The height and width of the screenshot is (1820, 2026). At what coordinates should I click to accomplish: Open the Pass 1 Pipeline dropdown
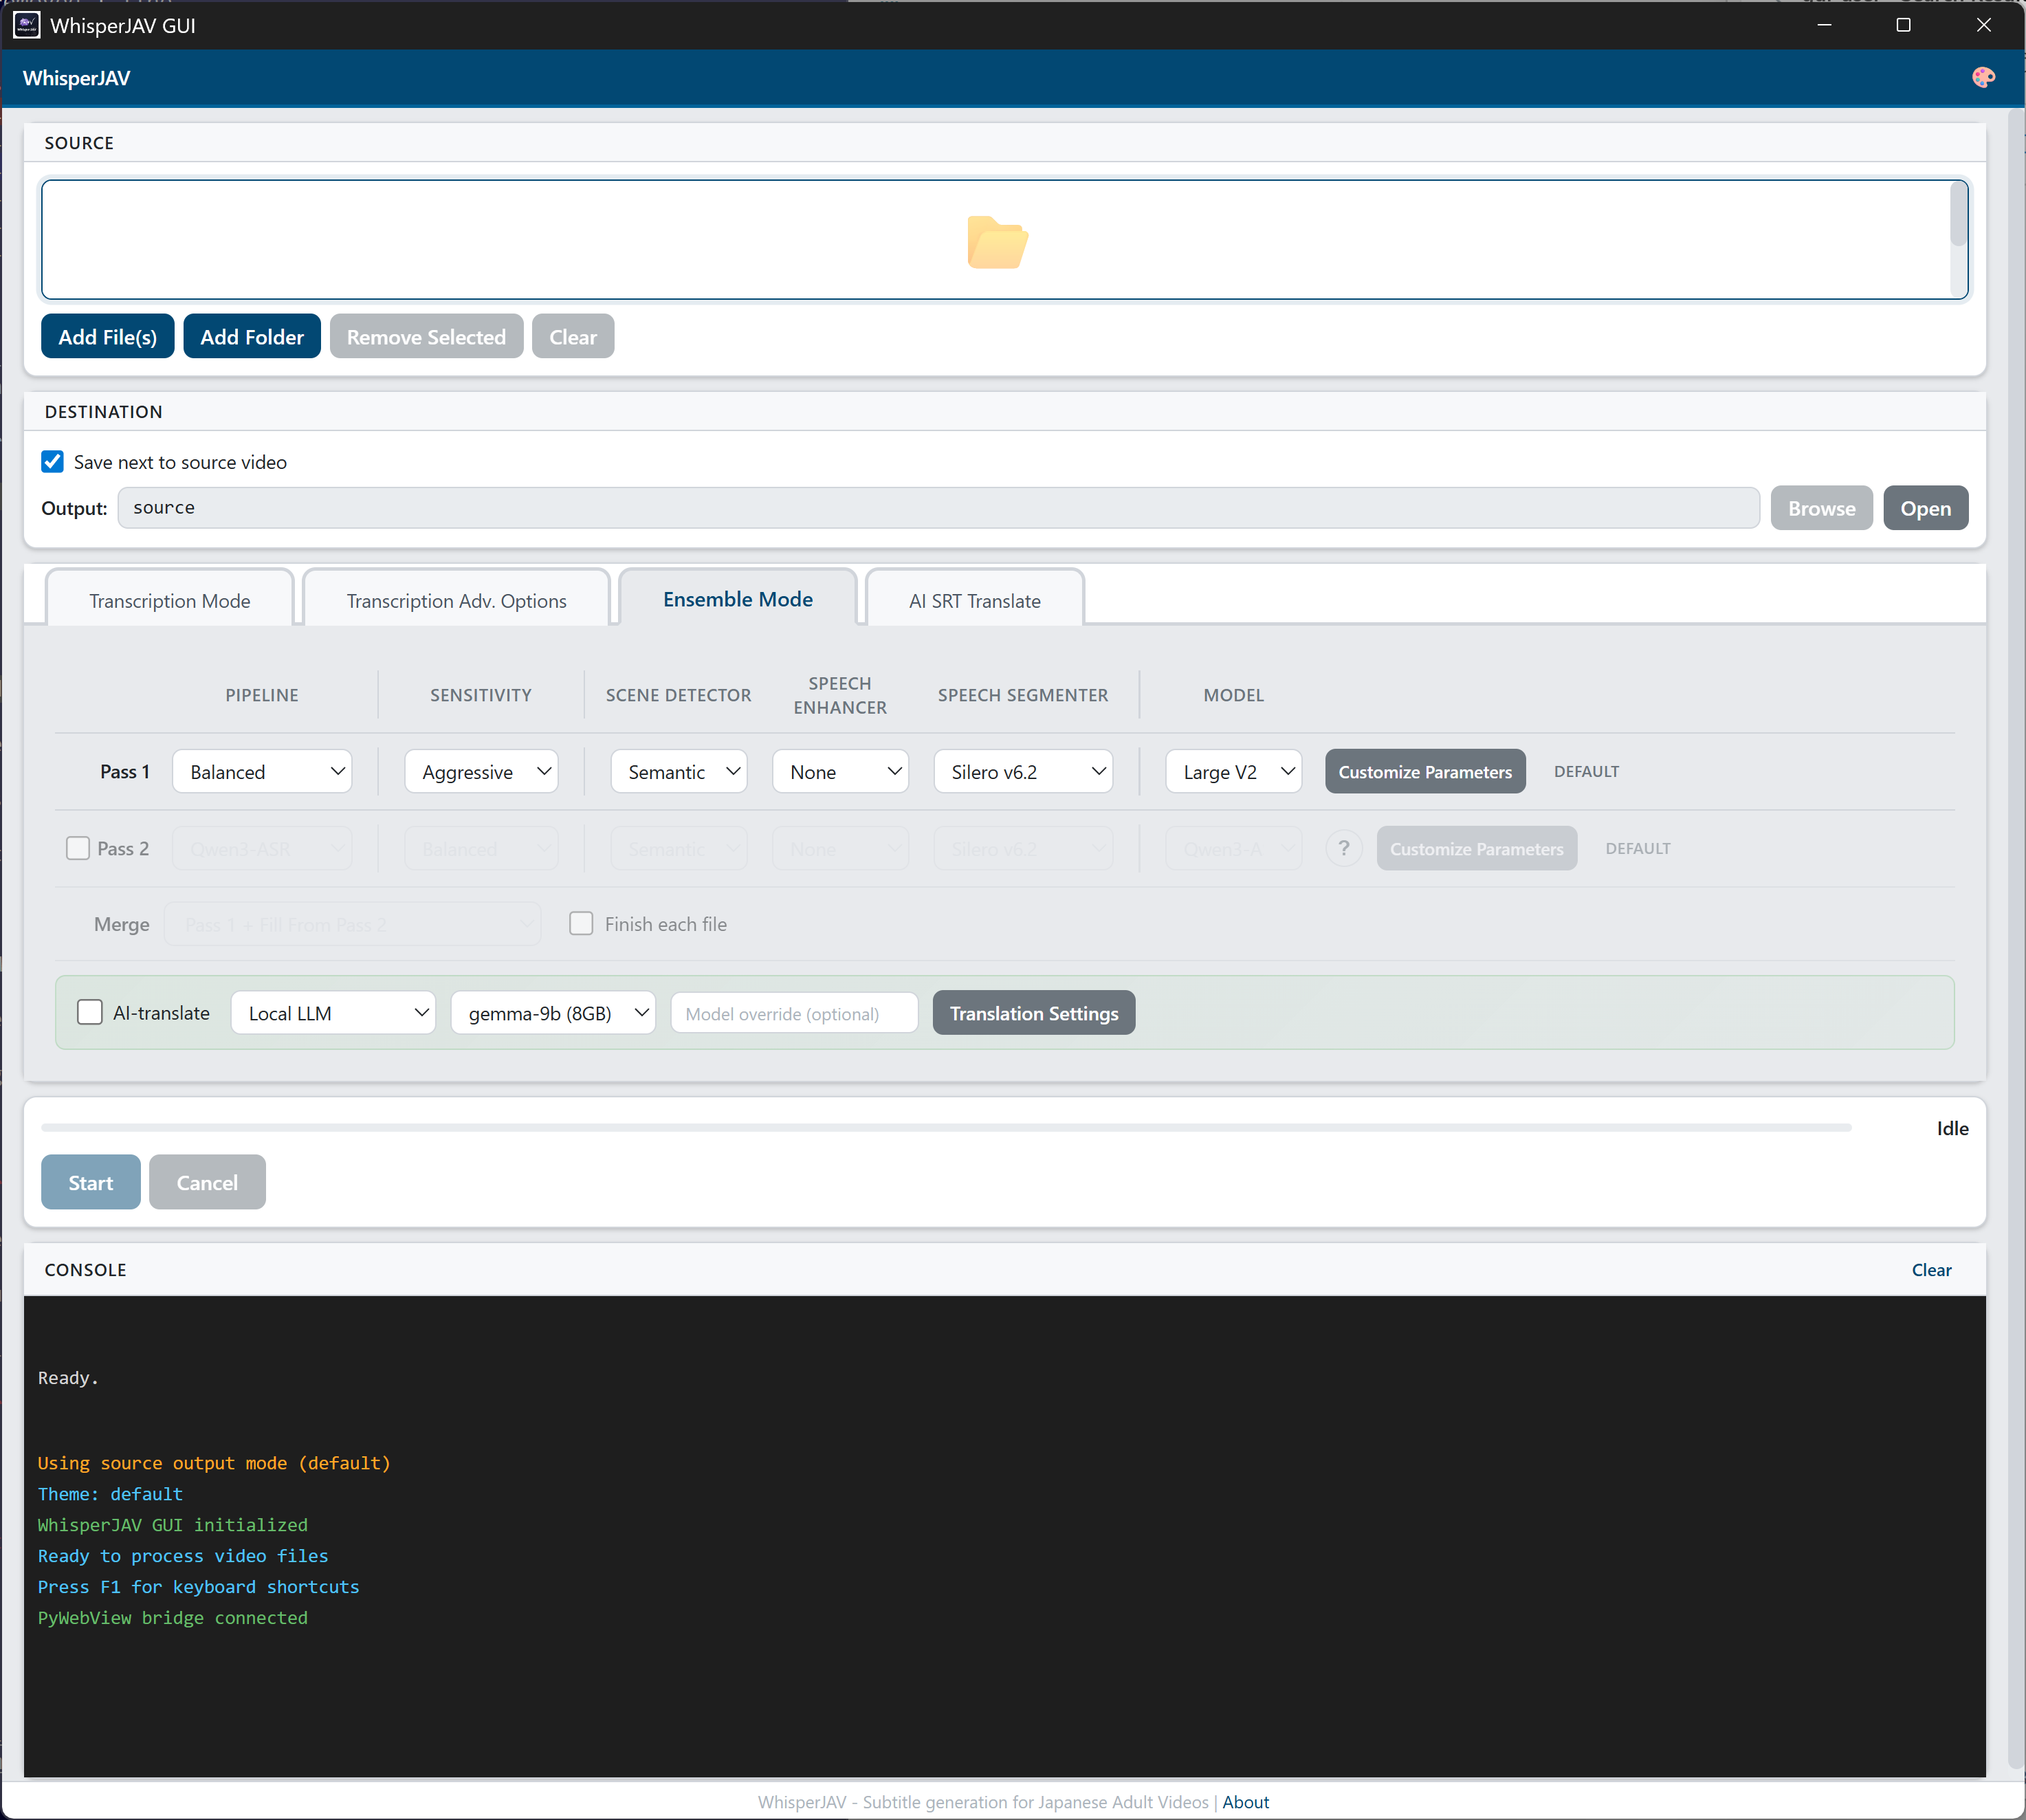(262, 771)
